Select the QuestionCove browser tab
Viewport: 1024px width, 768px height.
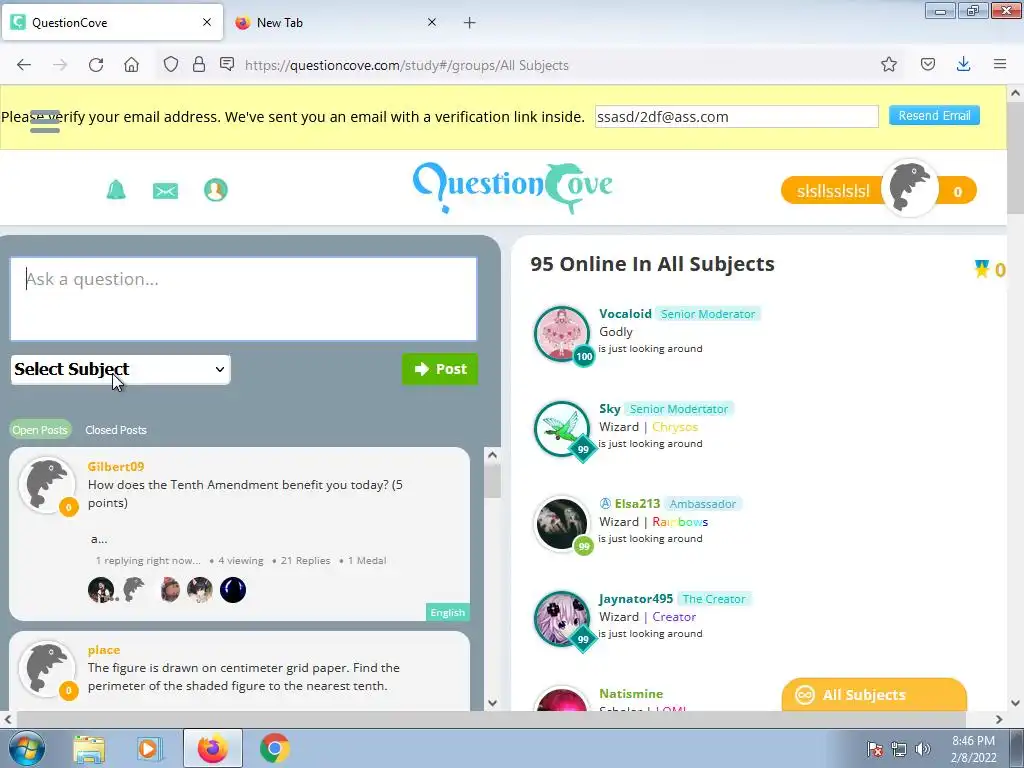(112, 22)
